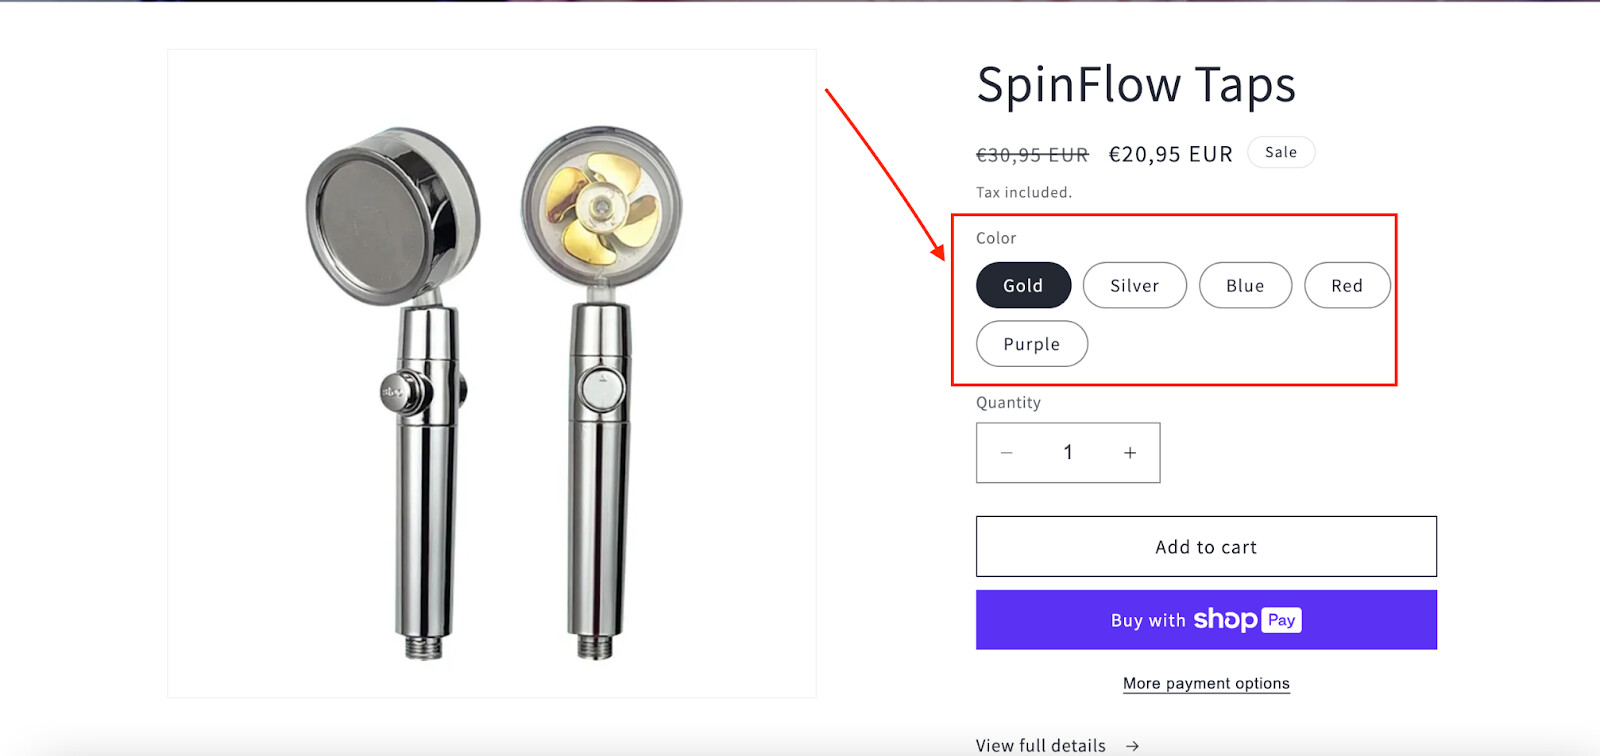
Task: Click the Color label above the variants
Action: point(996,238)
